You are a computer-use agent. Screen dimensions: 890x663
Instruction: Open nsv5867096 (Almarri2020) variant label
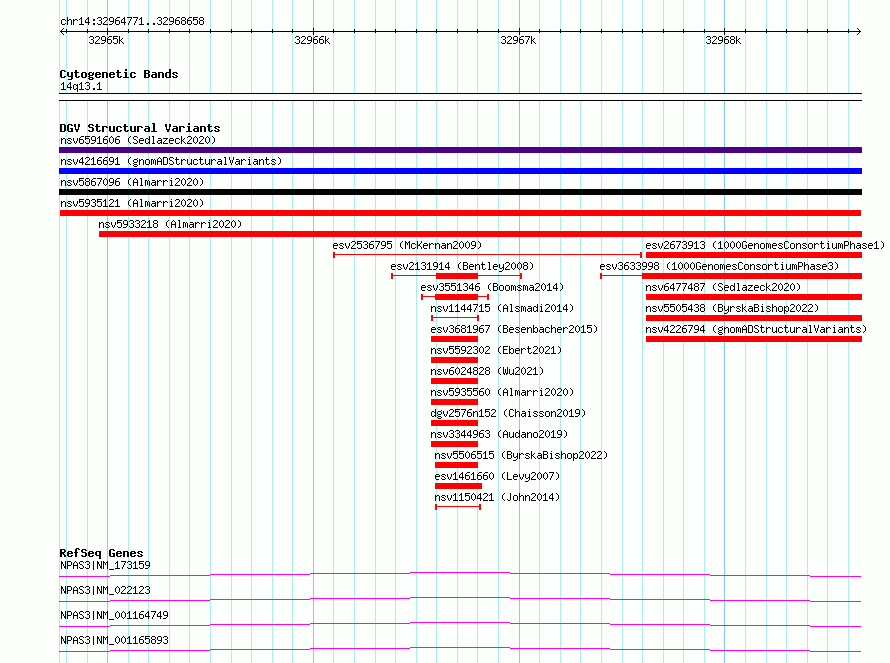(132, 182)
